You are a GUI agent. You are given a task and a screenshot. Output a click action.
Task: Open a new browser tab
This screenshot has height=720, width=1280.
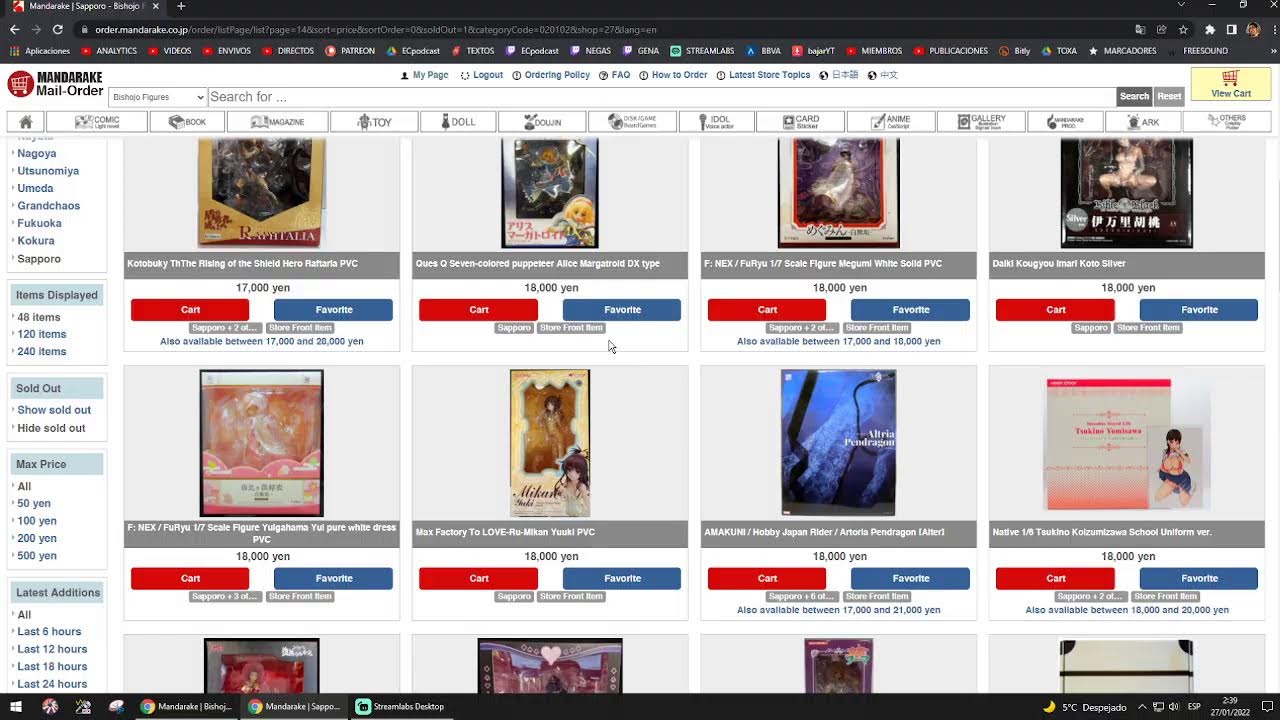tap(181, 6)
